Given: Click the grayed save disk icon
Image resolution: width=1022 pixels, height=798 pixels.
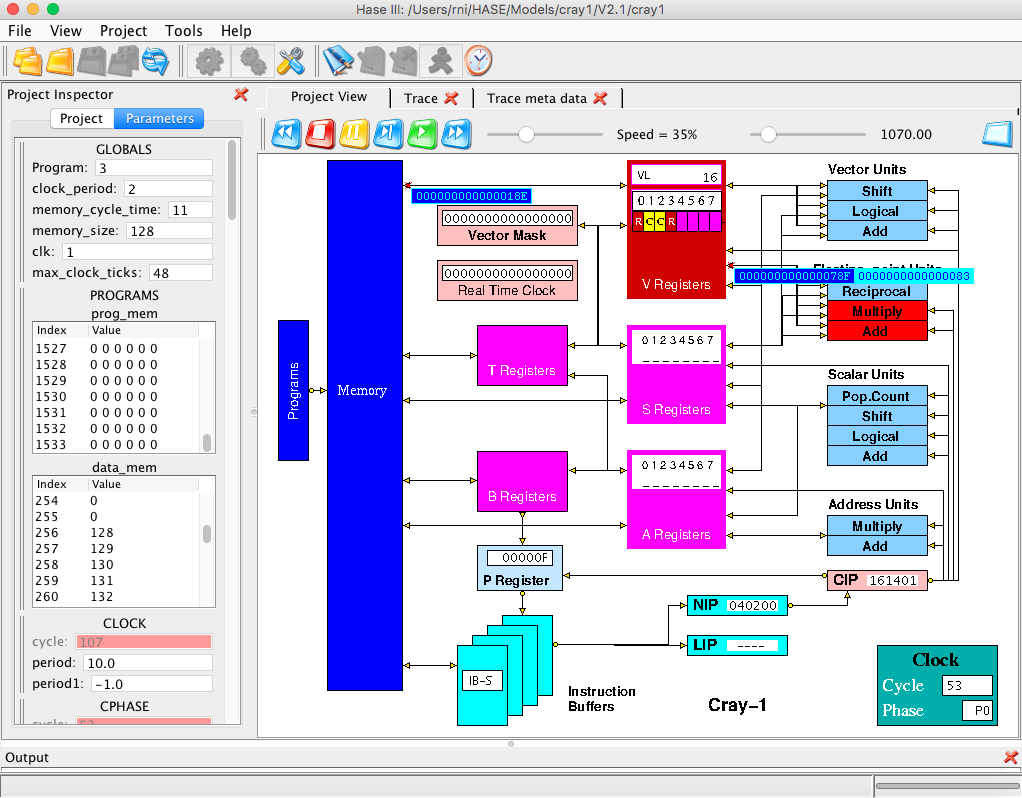Looking at the screenshot, I should pos(91,61).
